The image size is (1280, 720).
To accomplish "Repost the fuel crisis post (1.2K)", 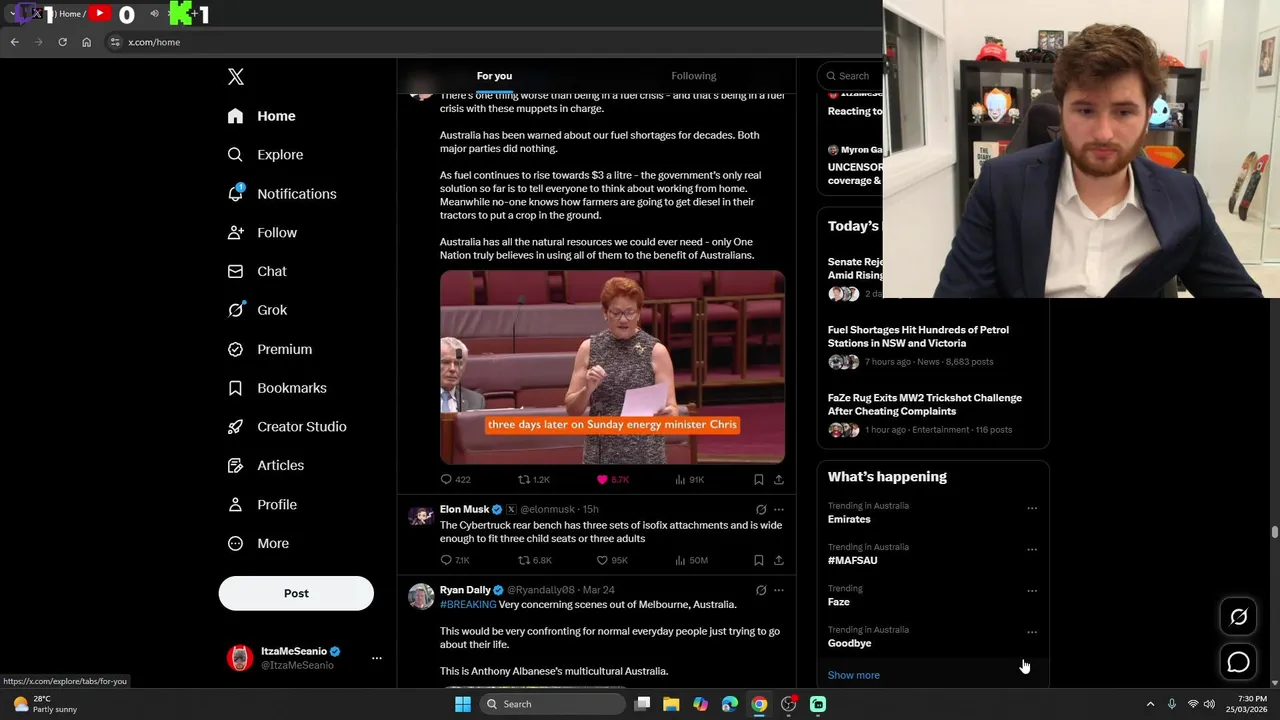I will [534, 480].
